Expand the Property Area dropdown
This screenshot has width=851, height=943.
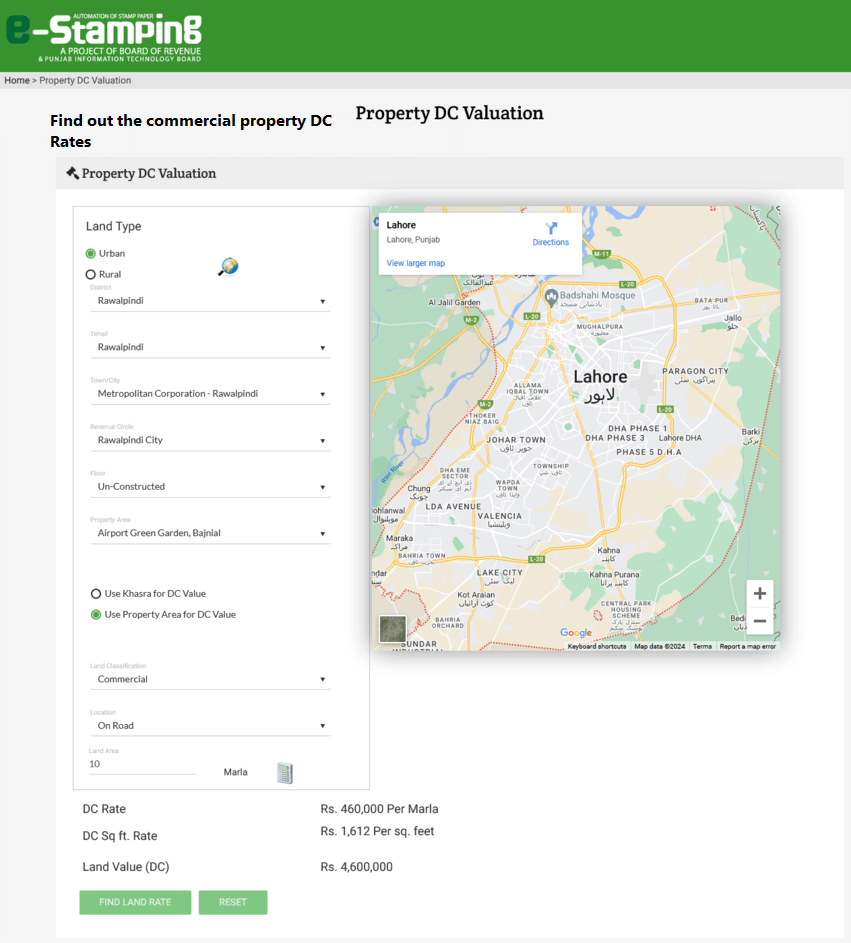(x=210, y=534)
